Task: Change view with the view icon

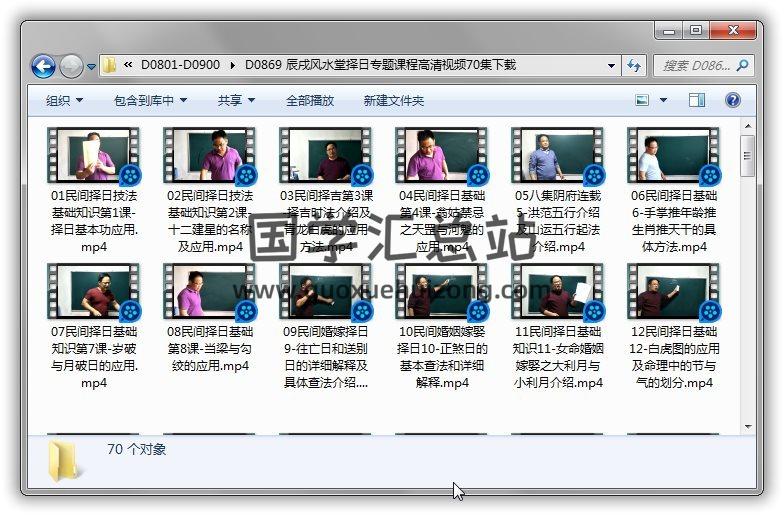Action: point(642,100)
